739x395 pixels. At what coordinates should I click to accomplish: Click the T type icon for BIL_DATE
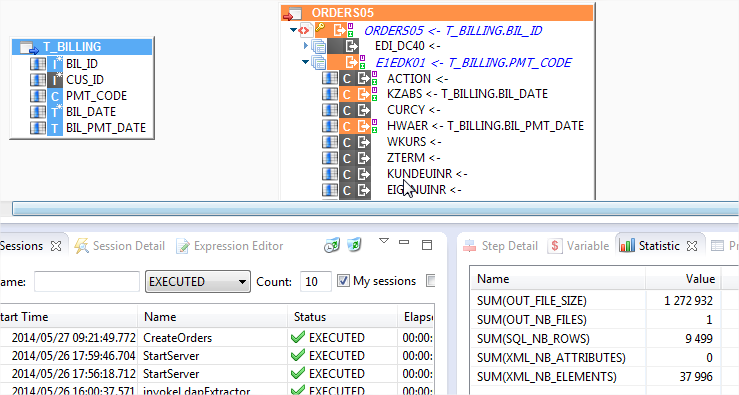pos(55,112)
